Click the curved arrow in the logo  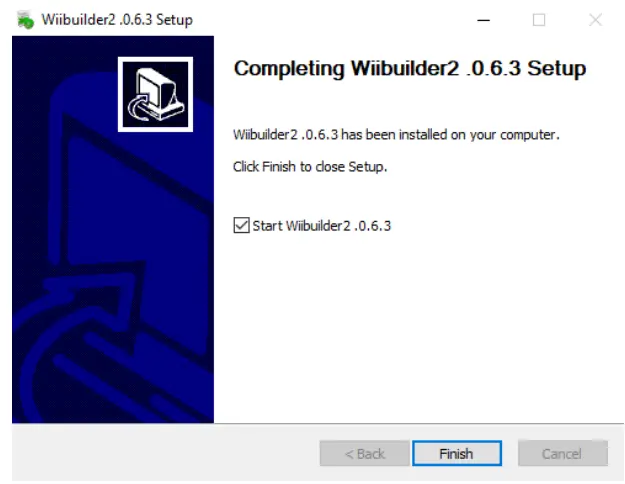pyautogui.click(x=138, y=107)
